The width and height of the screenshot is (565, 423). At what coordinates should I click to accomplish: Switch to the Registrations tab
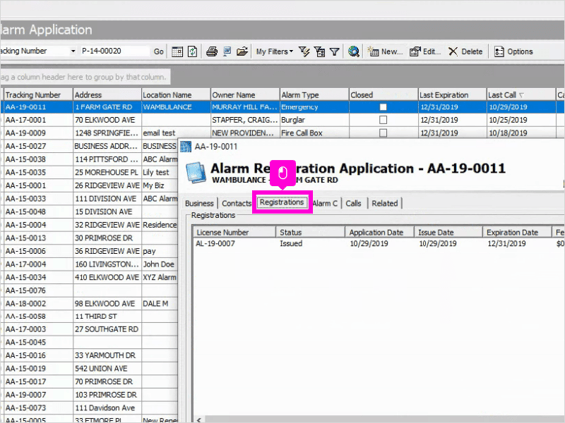(x=282, y=202)
